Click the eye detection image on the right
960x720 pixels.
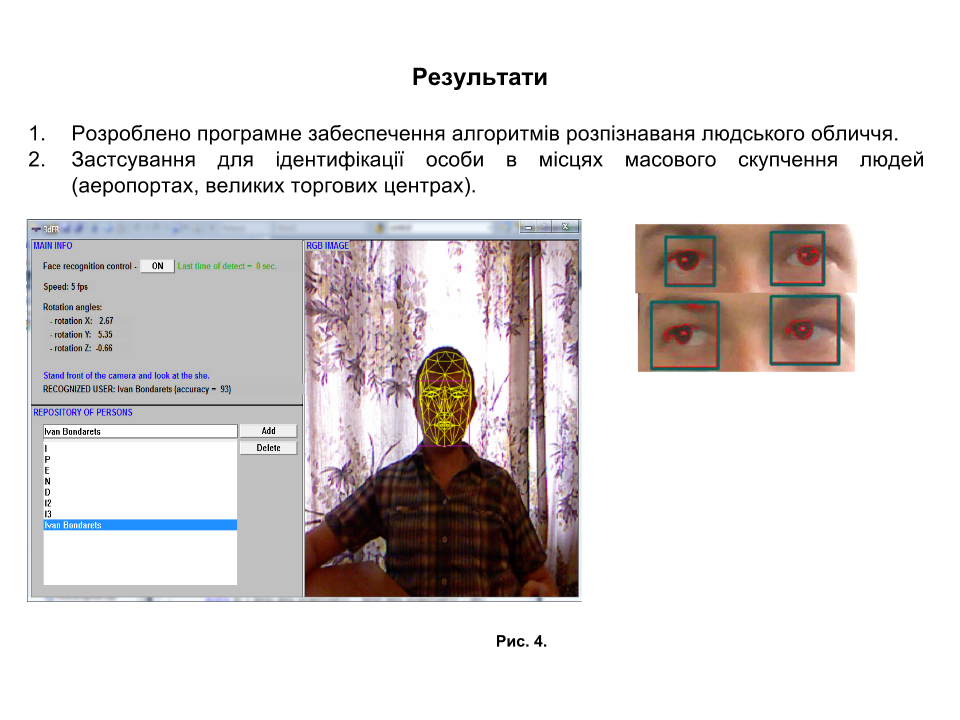coord(746,298)
